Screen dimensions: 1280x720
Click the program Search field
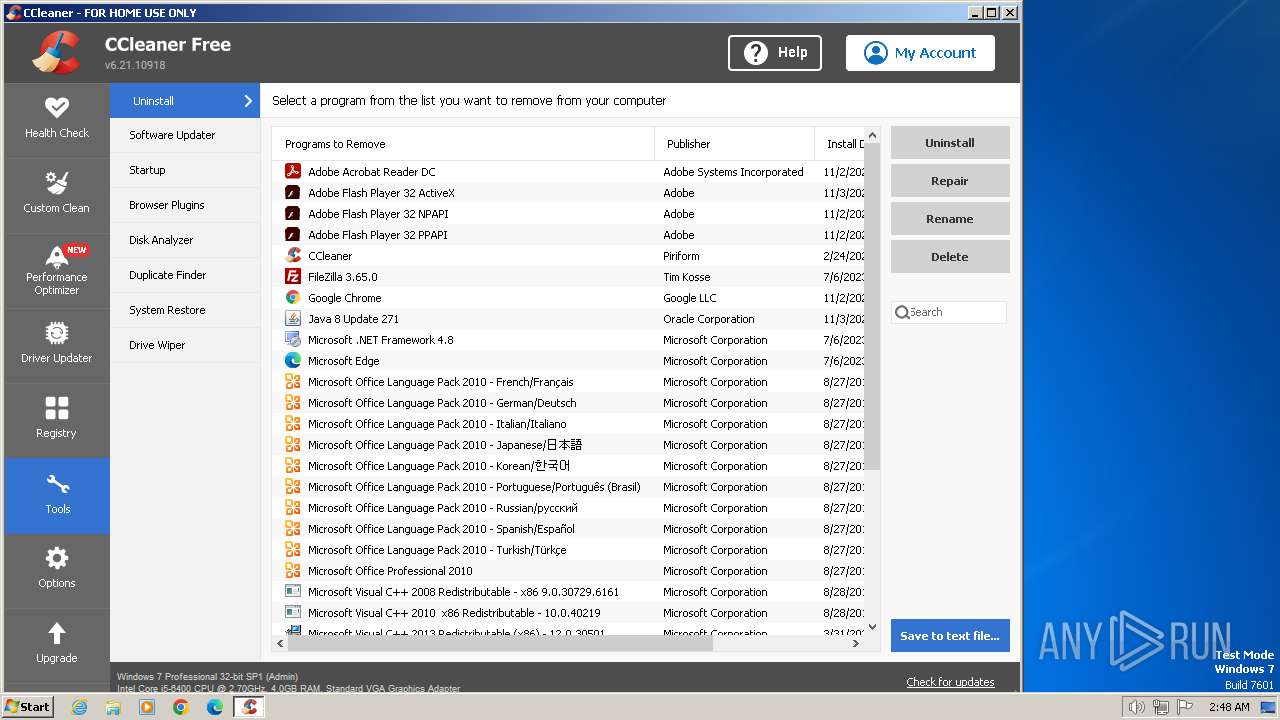click(x=949, y=312)
